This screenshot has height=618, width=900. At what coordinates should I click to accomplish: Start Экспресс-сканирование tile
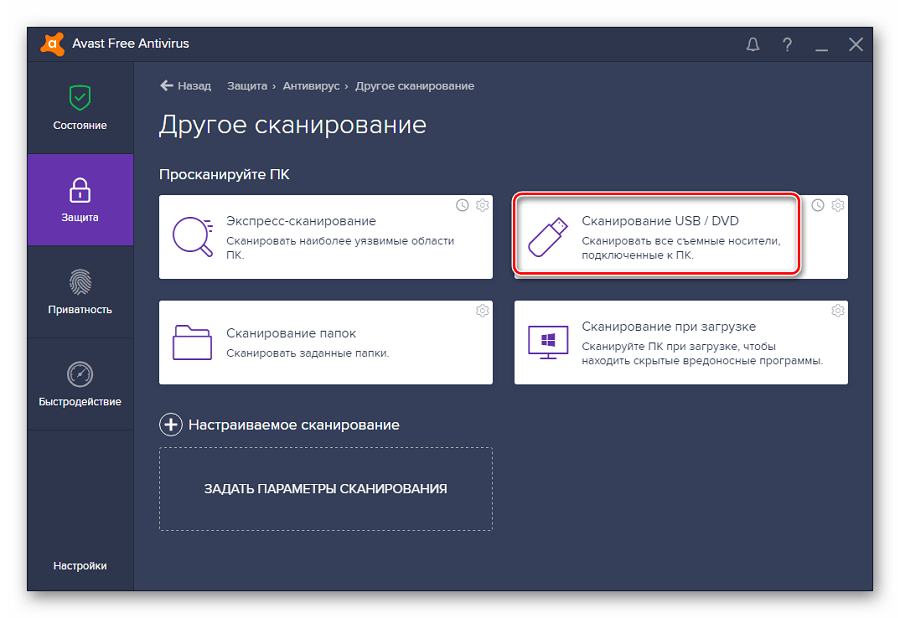click(325, 237)
